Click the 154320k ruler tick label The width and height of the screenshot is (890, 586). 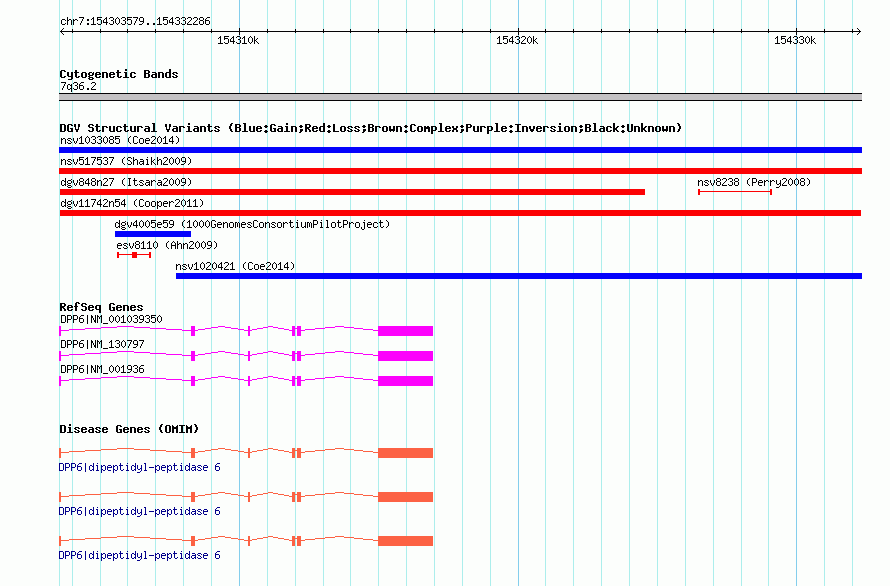tap(517, 40)
